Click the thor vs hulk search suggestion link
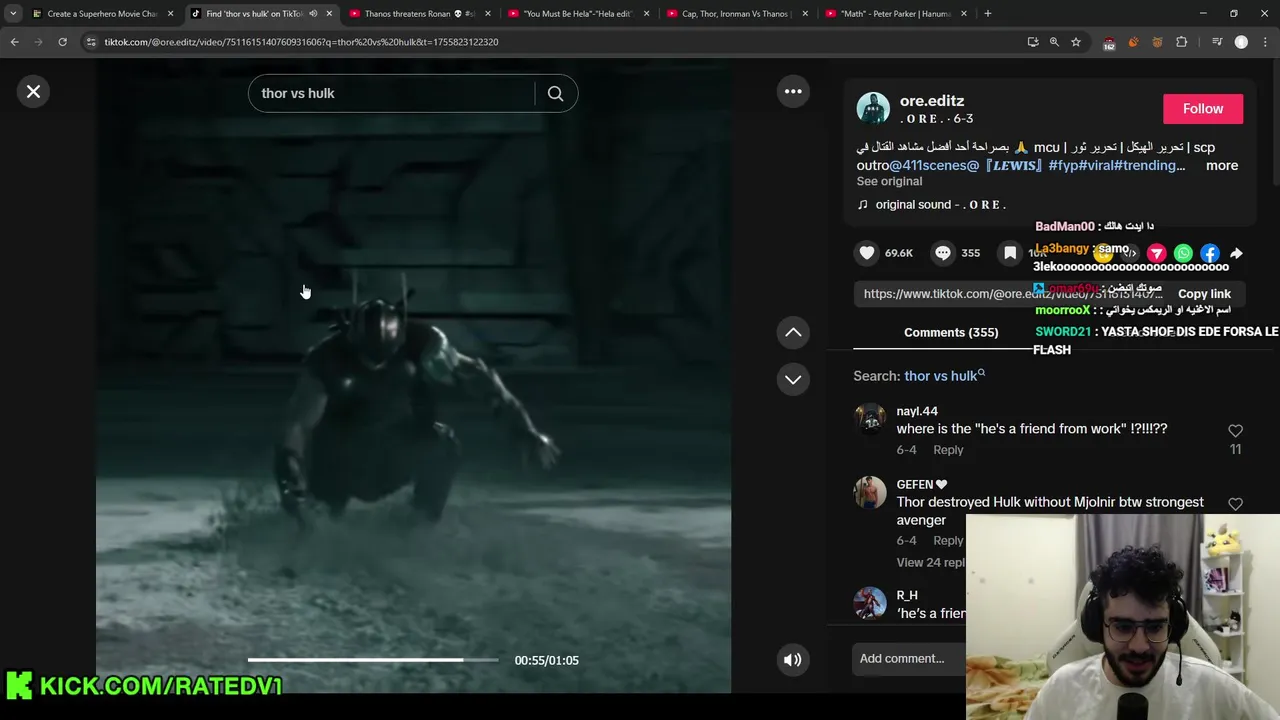Image resolution: width=1280 pixels, height=720 pixels. click(944, 376)
